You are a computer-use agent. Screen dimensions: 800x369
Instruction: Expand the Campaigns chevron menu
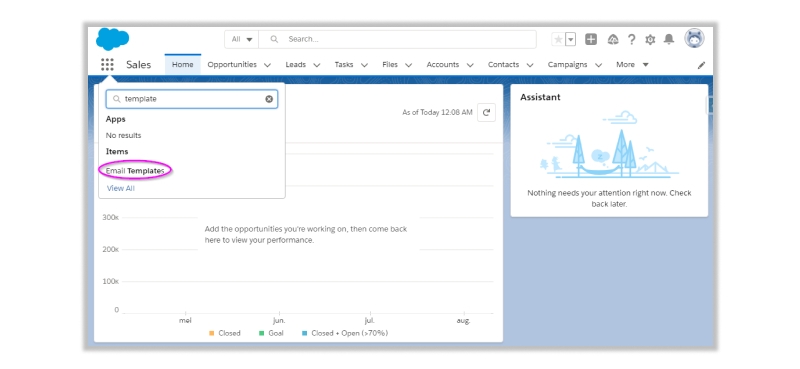click(598, 65)
